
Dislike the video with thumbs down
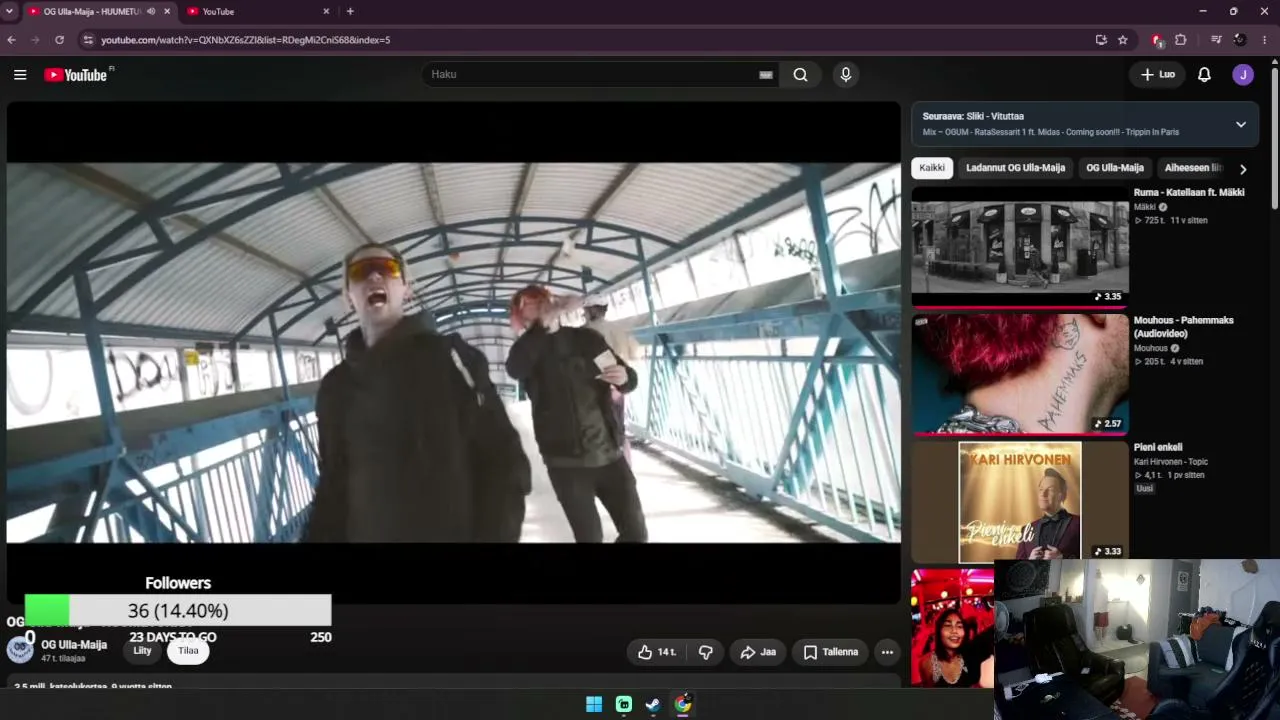tap(705, 652)
